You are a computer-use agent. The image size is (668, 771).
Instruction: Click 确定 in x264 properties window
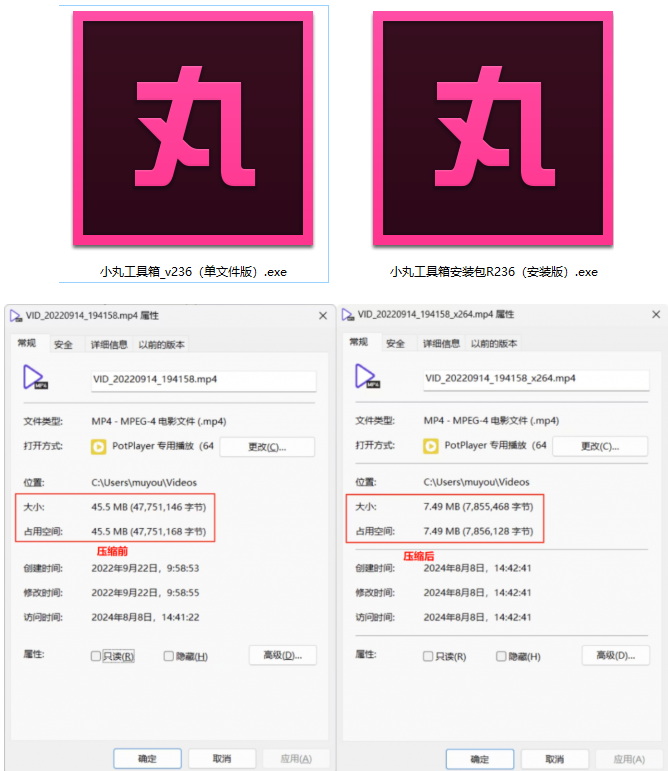tap(480, 759)
